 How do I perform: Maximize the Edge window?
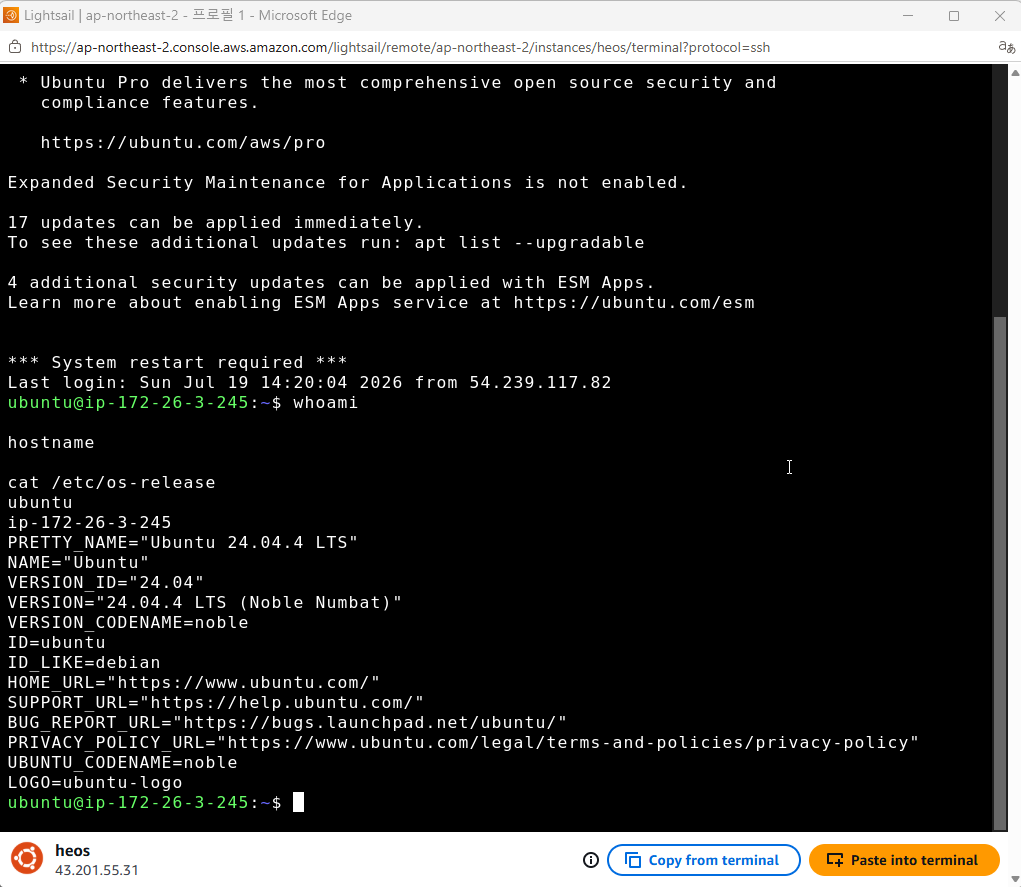(954, 16)
